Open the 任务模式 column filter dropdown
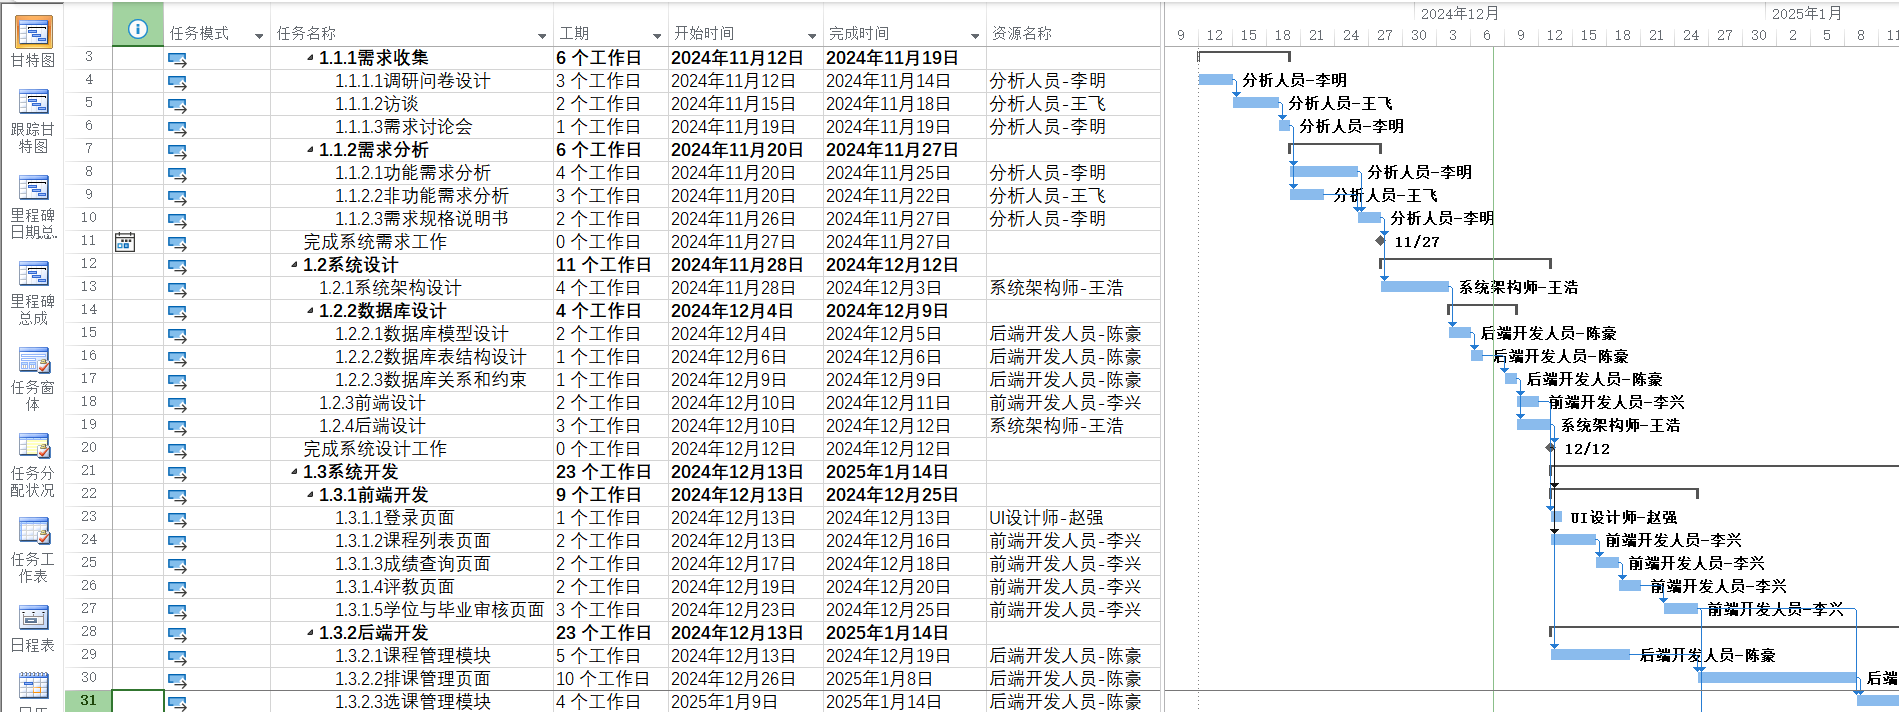 coord(260,36)
